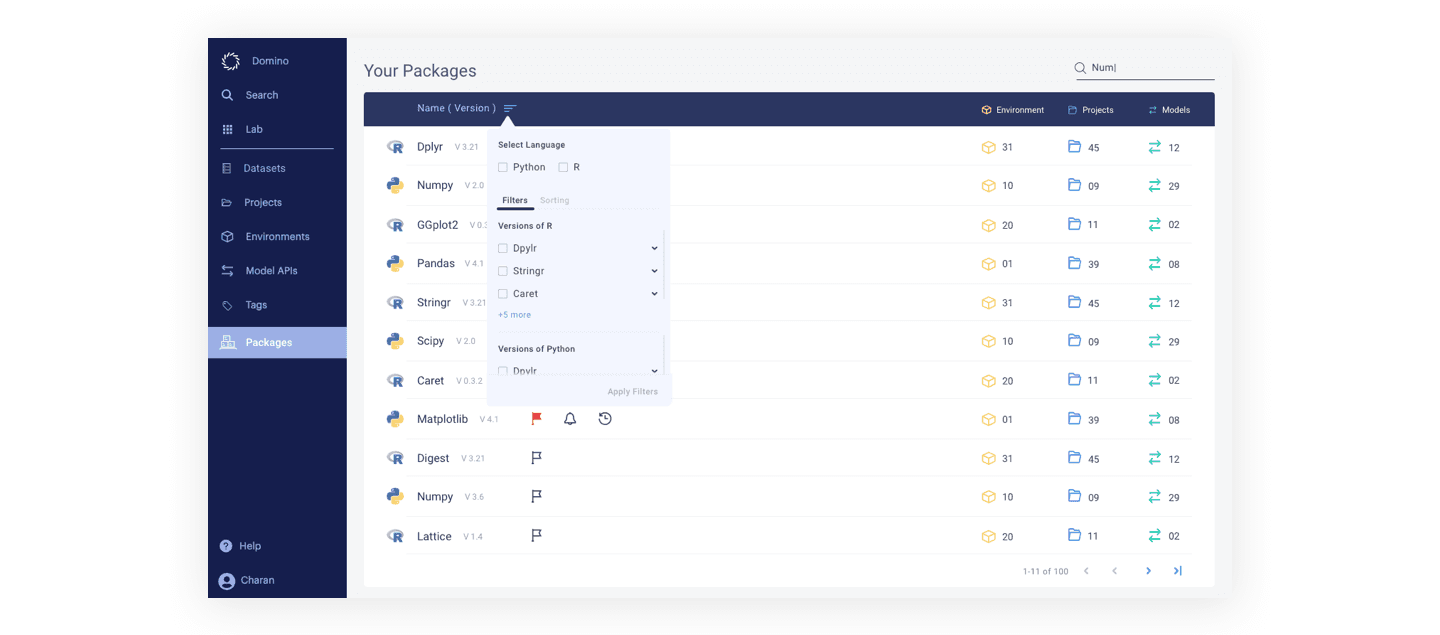Click the GGplot2 package name

437,225
